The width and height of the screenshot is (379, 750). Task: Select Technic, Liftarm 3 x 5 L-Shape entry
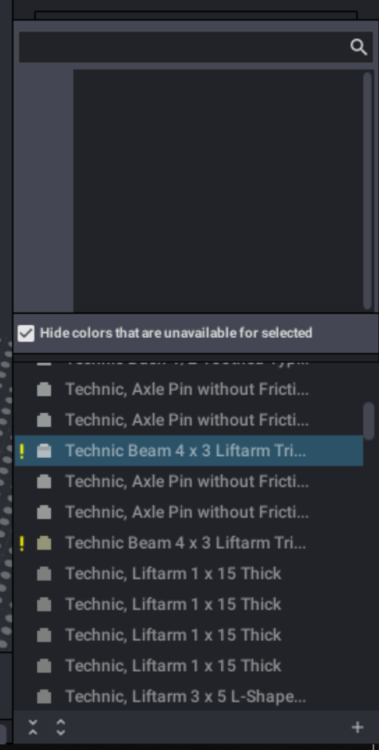point(189,696)
